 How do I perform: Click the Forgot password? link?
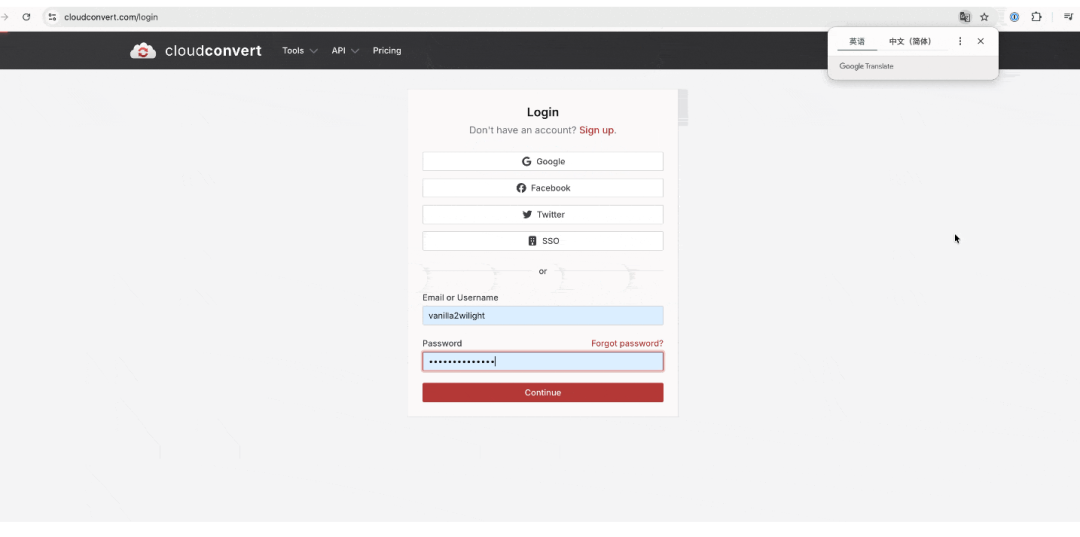[627, 344]
